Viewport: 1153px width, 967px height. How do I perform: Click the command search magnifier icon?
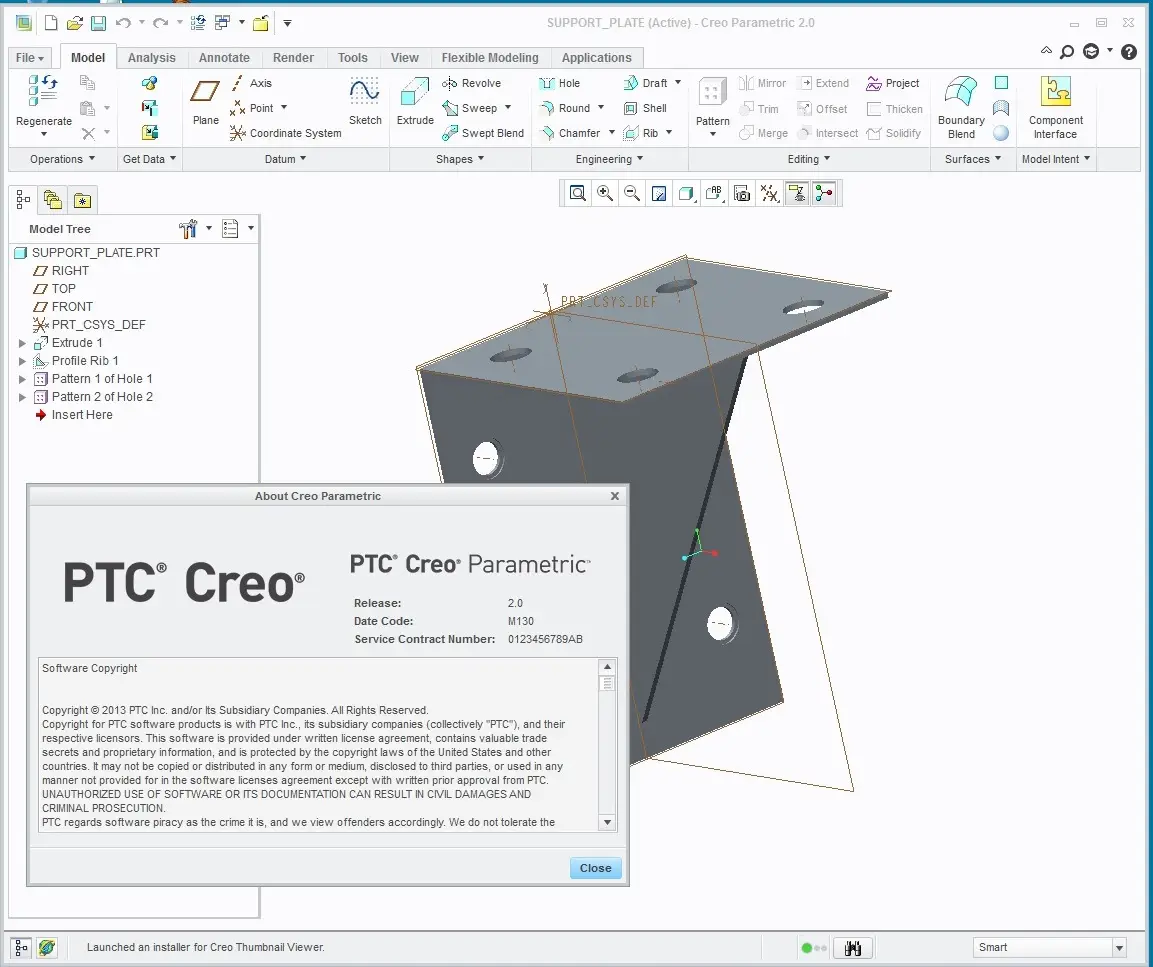coord(1067,51)
